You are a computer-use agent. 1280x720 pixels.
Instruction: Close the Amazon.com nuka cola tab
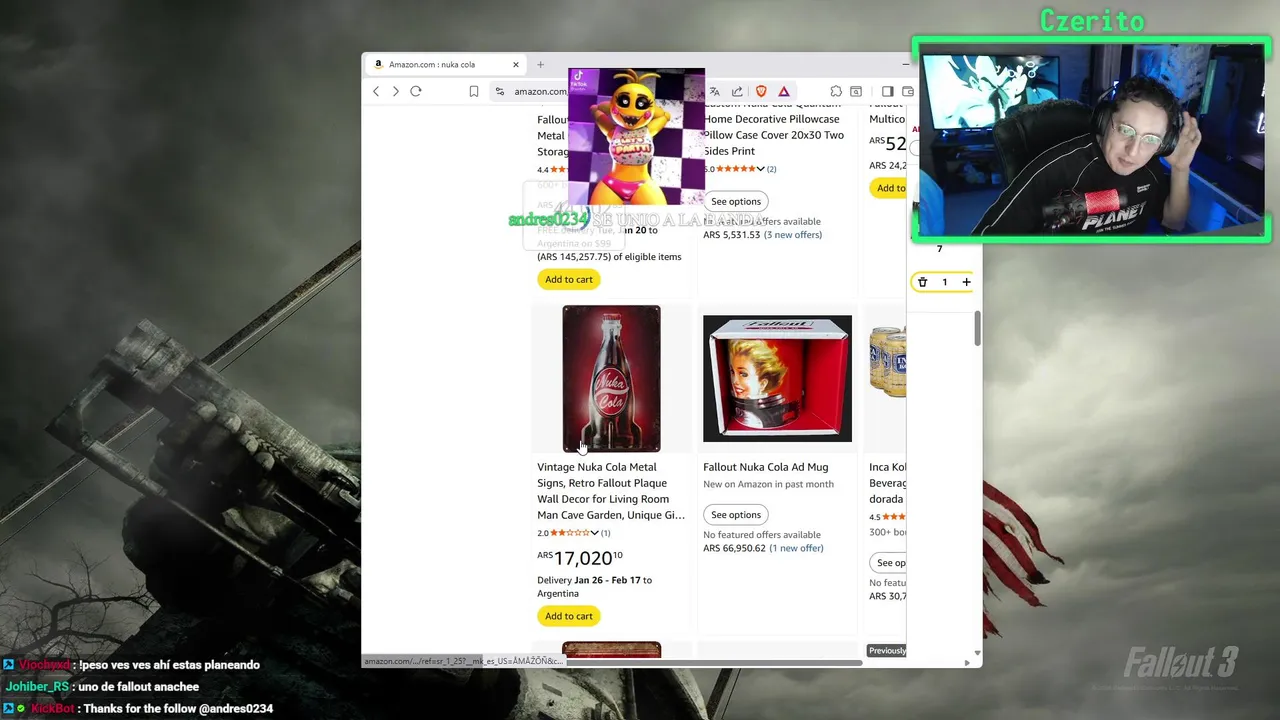[517, 64]
